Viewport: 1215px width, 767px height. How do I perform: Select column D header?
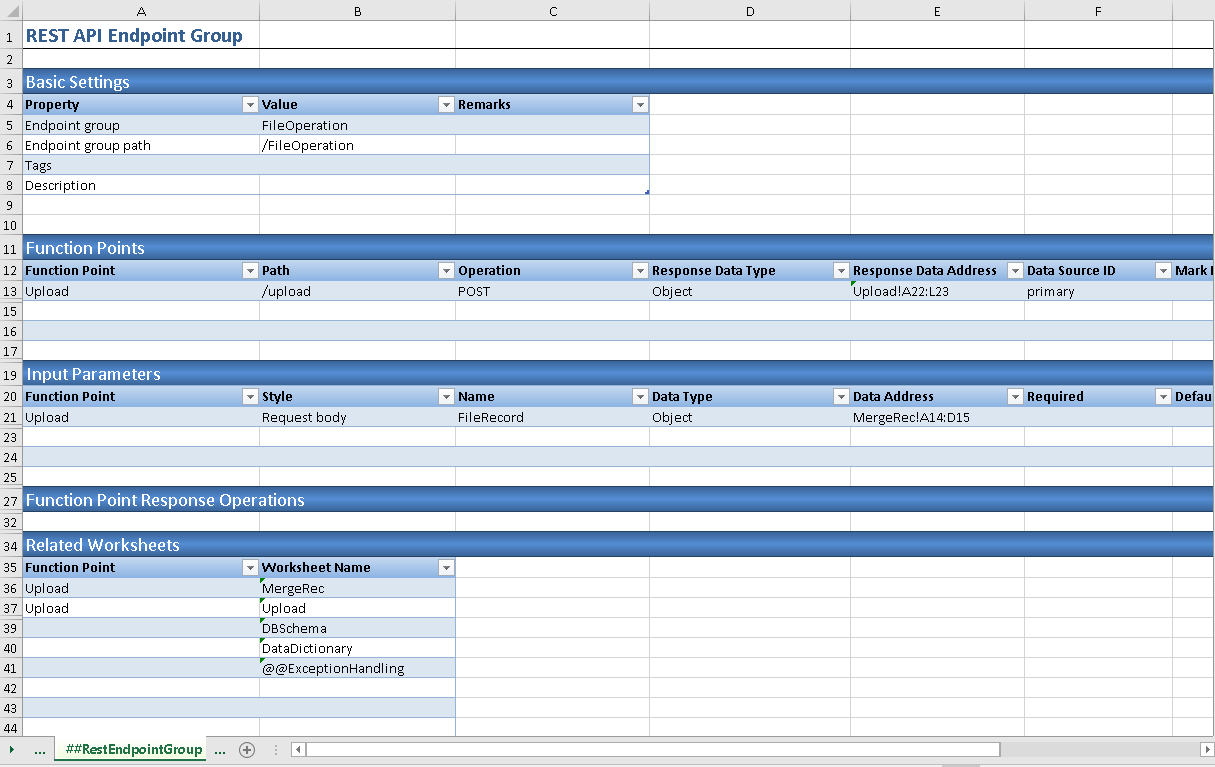[749, 11]
